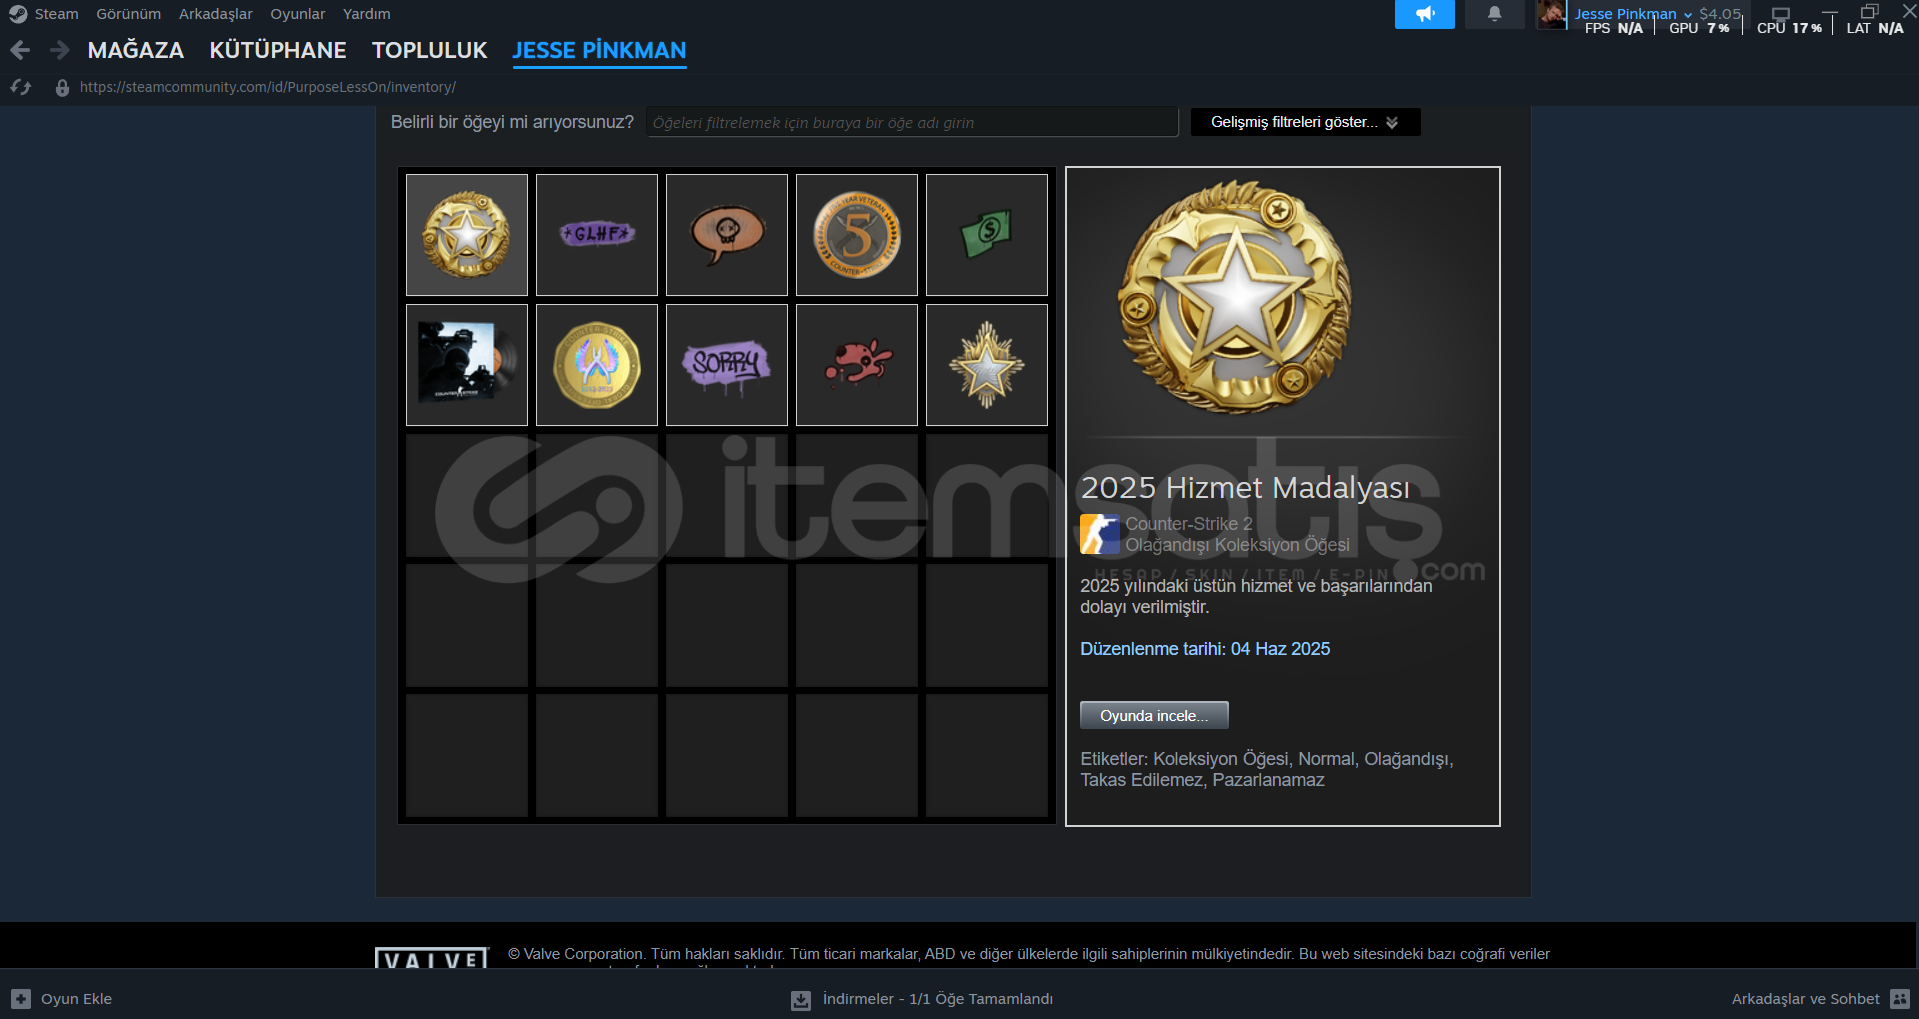
Task: Switch to the MAĞAZA tab
Action: tap(136, 50)
